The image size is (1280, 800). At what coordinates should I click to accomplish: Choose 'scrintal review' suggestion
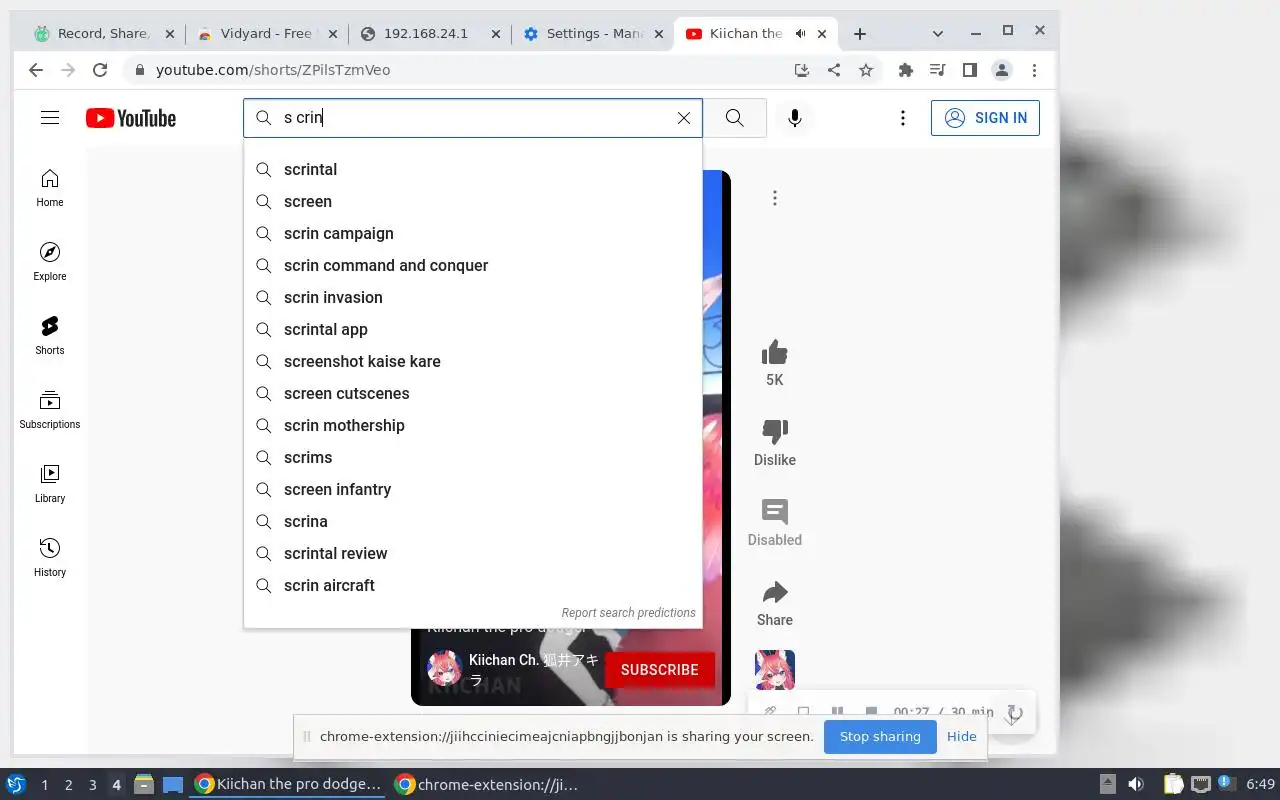(473, 554)
